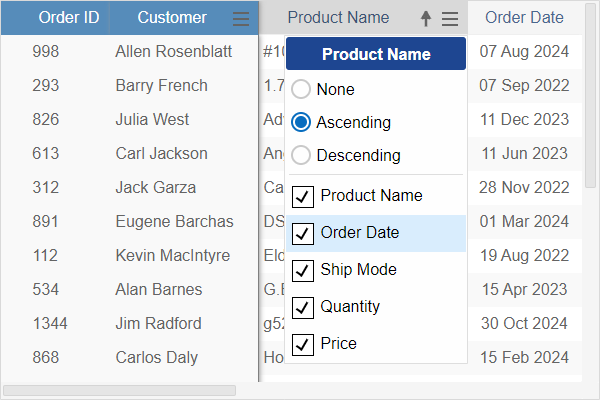Image resolution: width=600 pixels, height=400 pixels.
Task: Select Order ID cell 868
Action: (46, 358)
